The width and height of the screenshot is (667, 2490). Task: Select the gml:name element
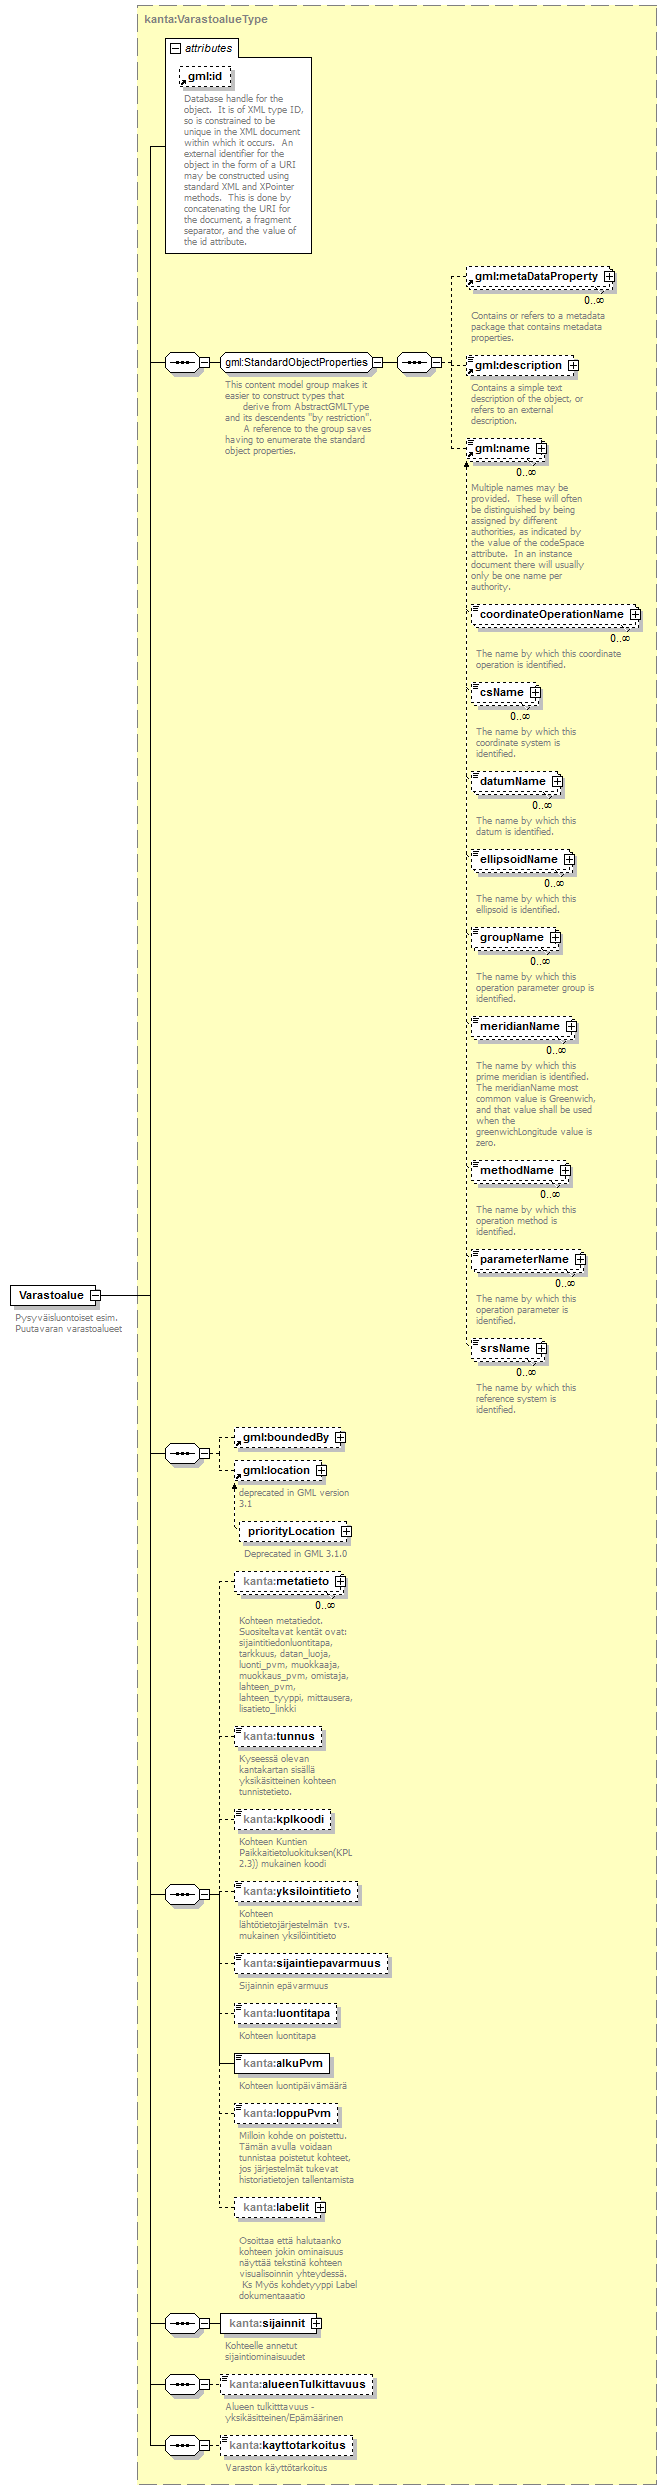point(502,448)
